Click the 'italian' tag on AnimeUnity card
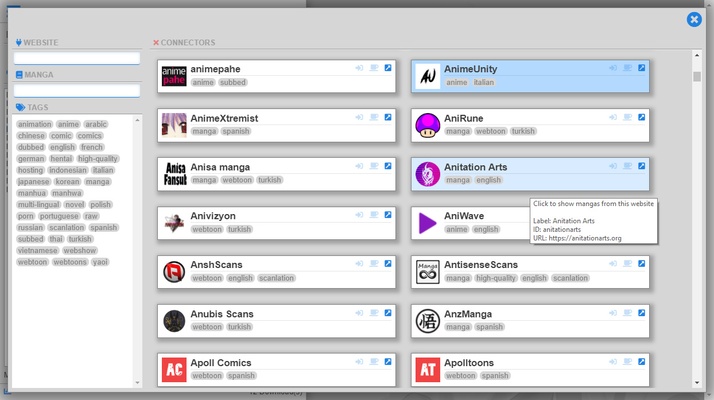 484,82
